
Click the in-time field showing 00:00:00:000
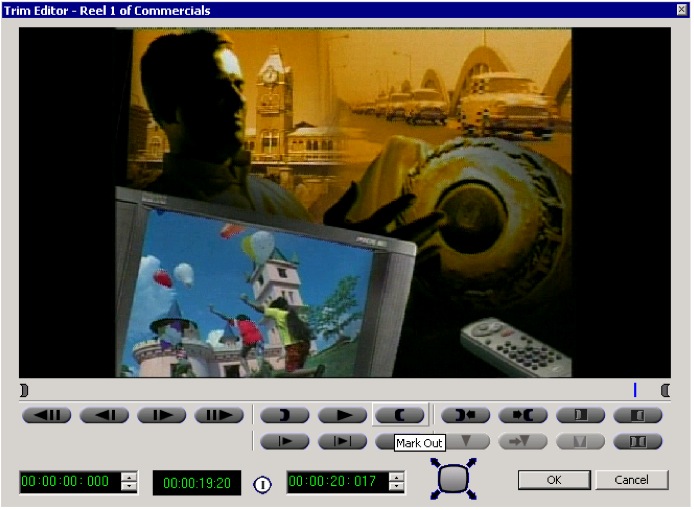(x=70, y=482)
